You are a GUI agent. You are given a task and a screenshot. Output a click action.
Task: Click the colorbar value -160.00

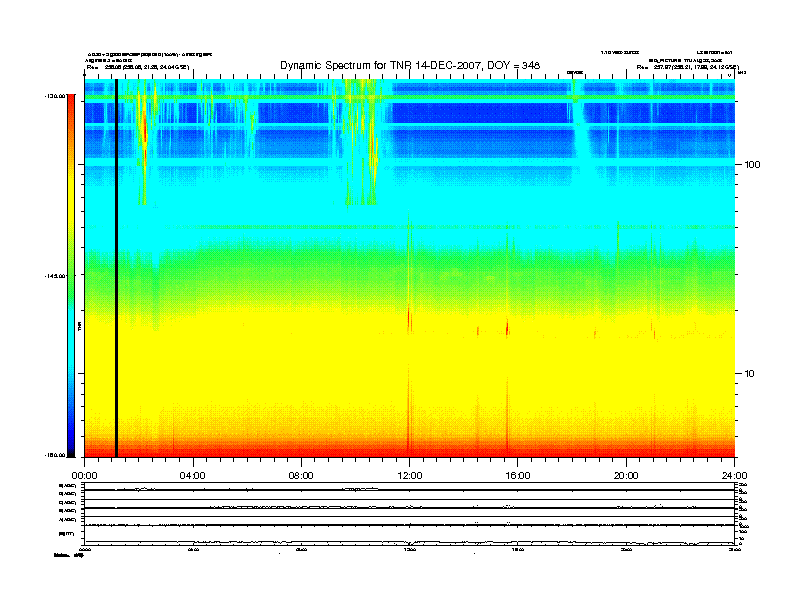(55, 455)
